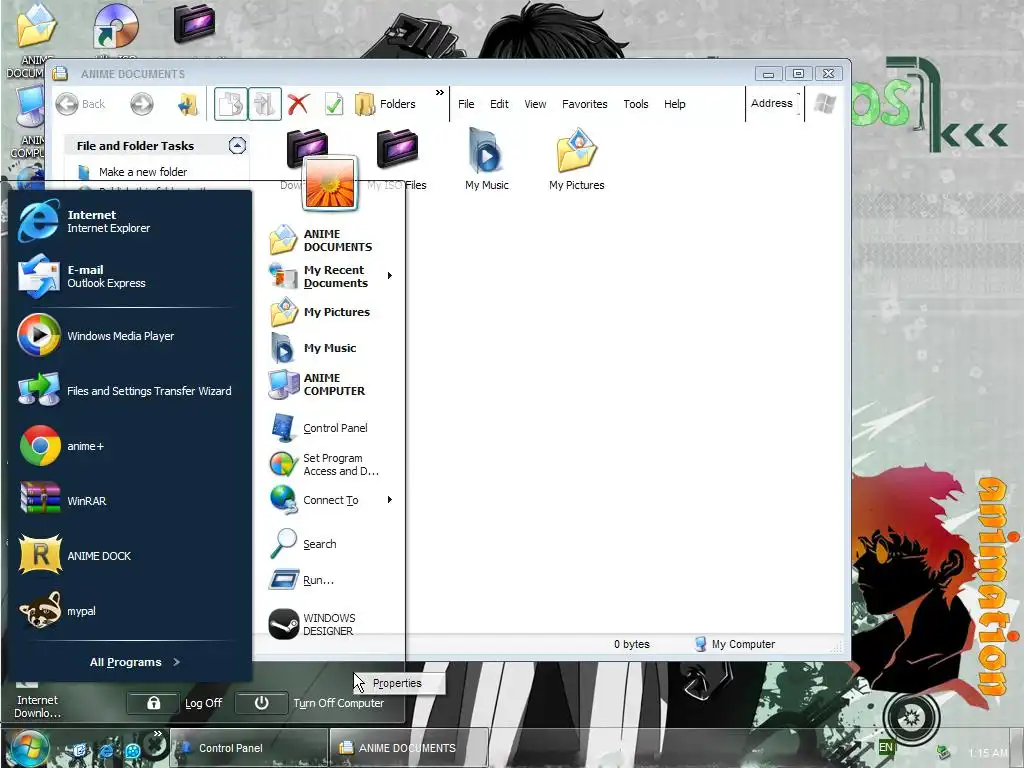Open the Help menu
This screenshot has height=768, width=1024.
pos(675,104)
